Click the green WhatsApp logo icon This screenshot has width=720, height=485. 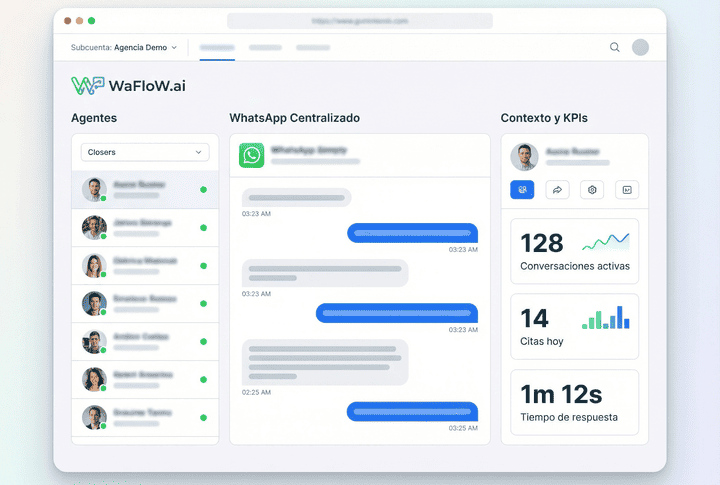[x=251, y=155]
